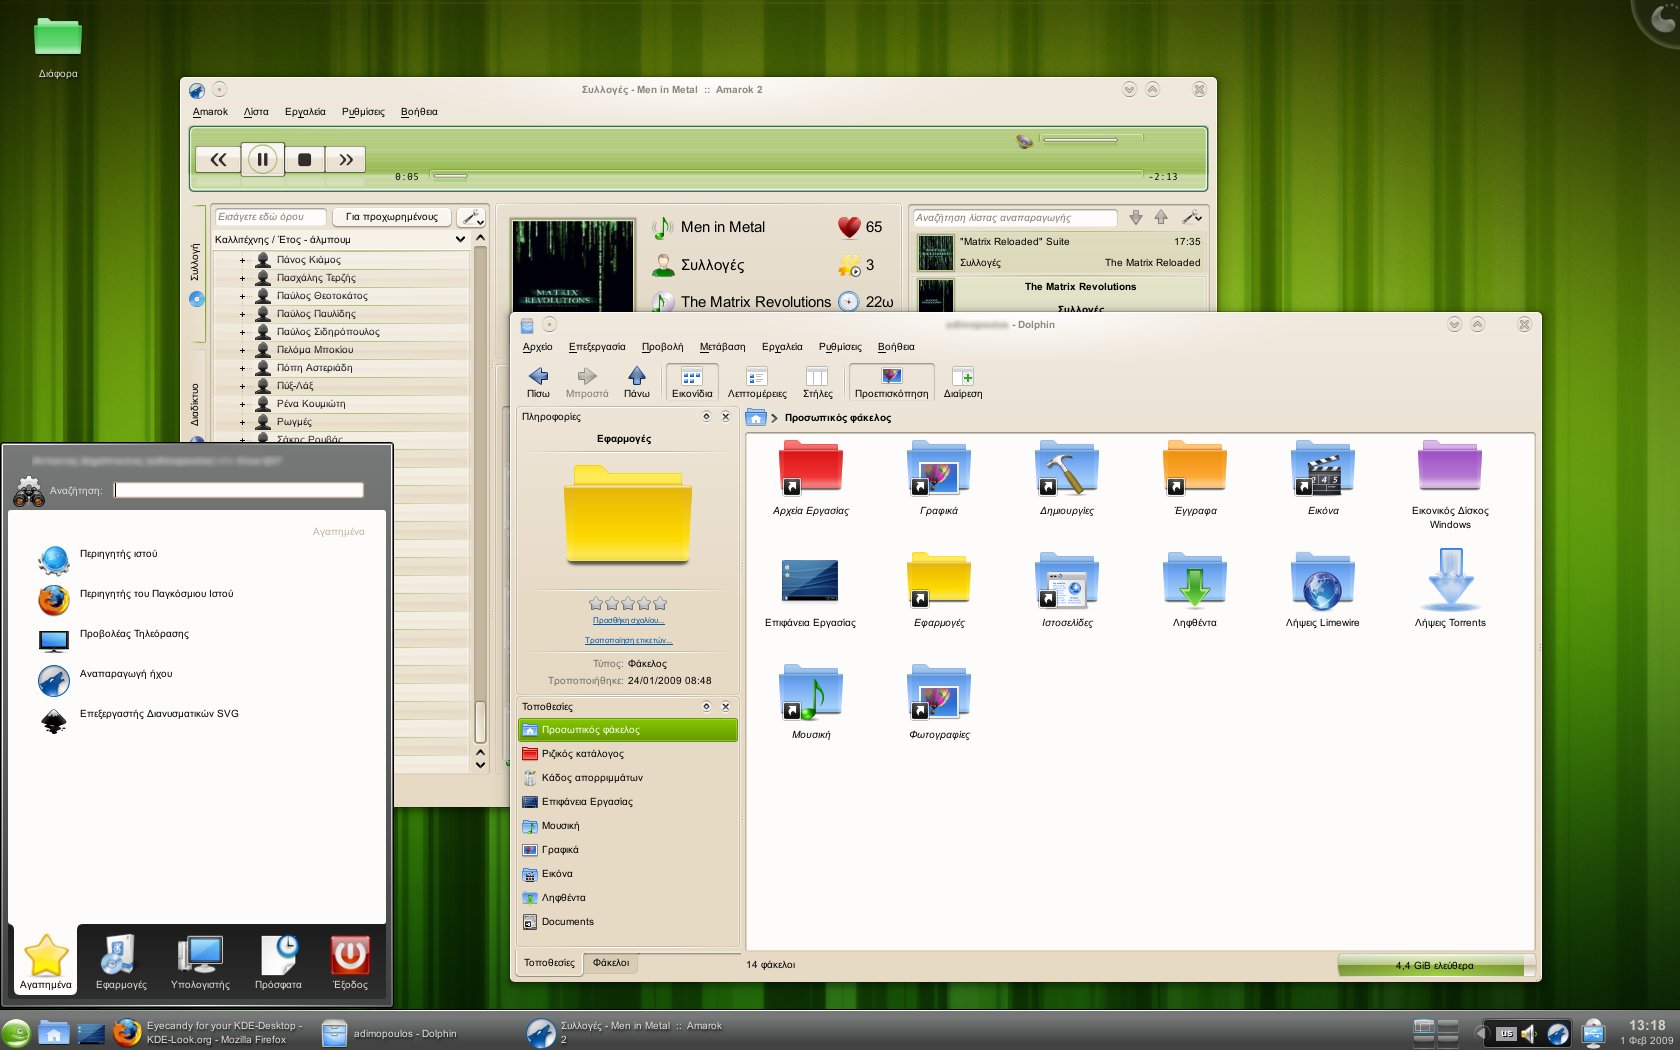
Task: Switch to Εφαρμογές tab in Kickoff menu
Action: click(121, 962)
